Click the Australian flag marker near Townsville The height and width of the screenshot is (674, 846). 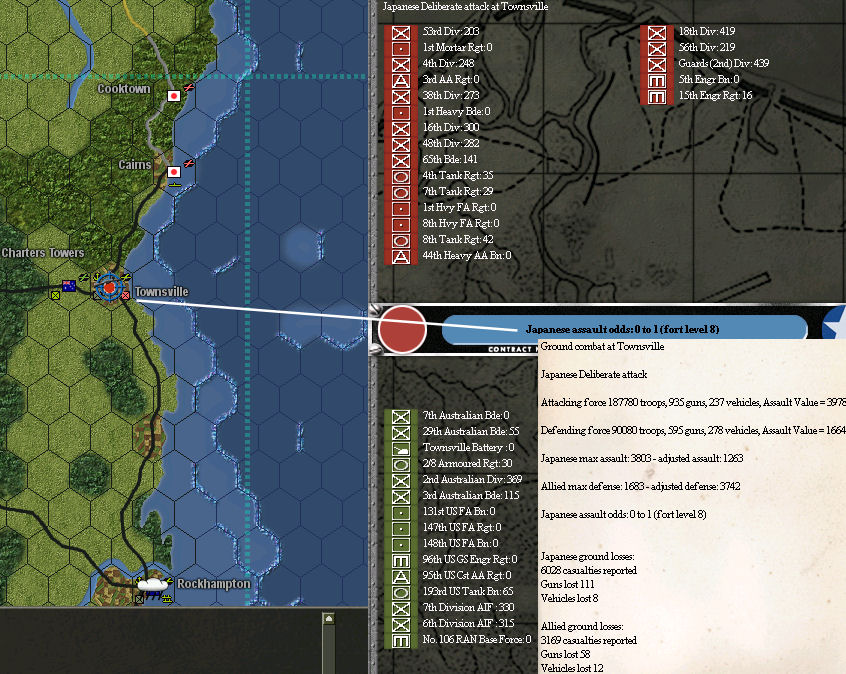click(x=70, y=285)
